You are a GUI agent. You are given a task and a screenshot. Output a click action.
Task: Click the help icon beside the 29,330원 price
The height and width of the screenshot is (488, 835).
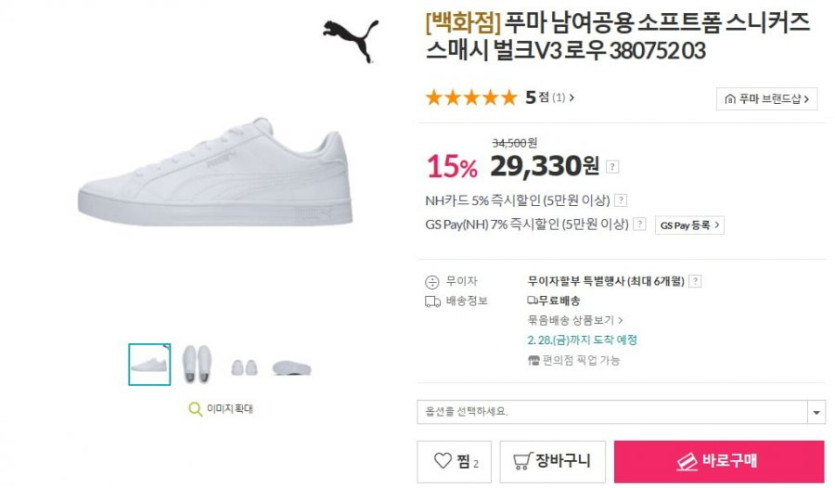613,167
